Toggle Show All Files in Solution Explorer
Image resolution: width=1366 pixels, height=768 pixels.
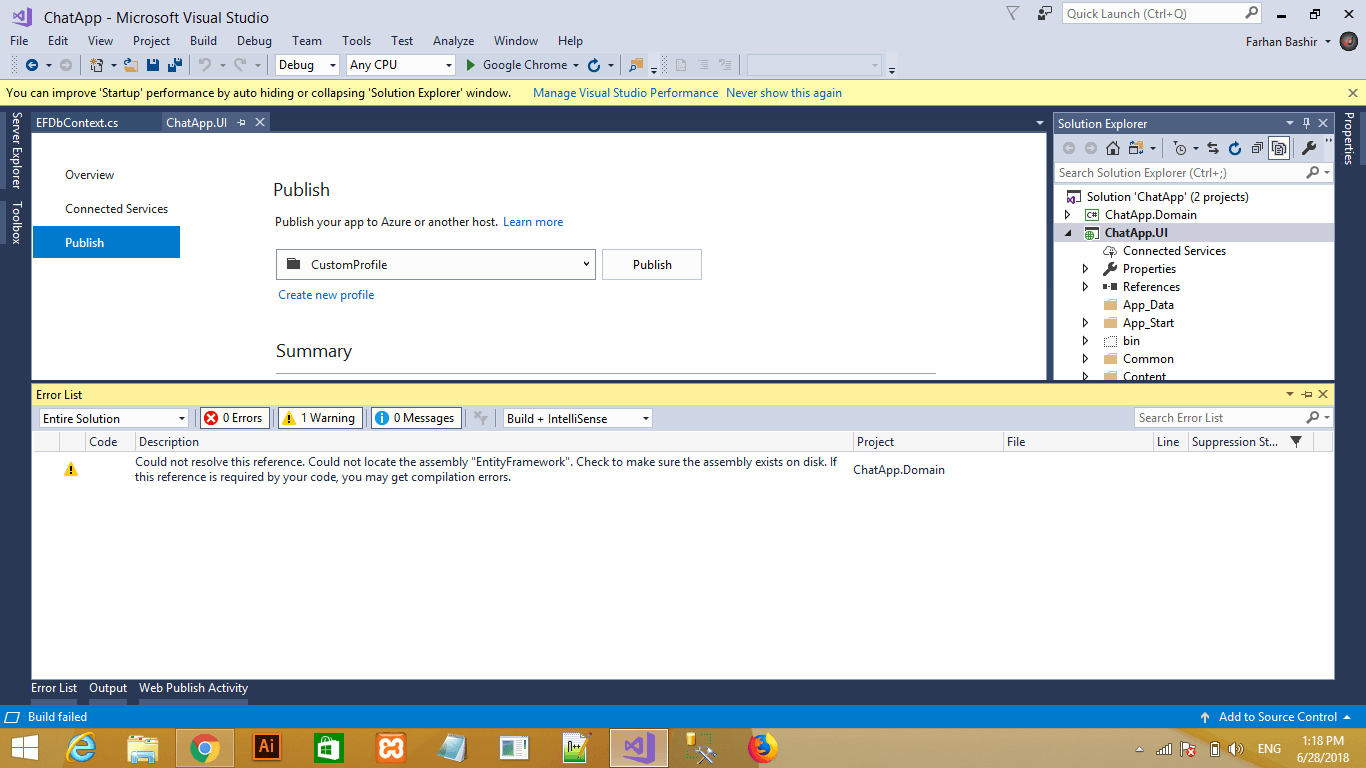1279,148
